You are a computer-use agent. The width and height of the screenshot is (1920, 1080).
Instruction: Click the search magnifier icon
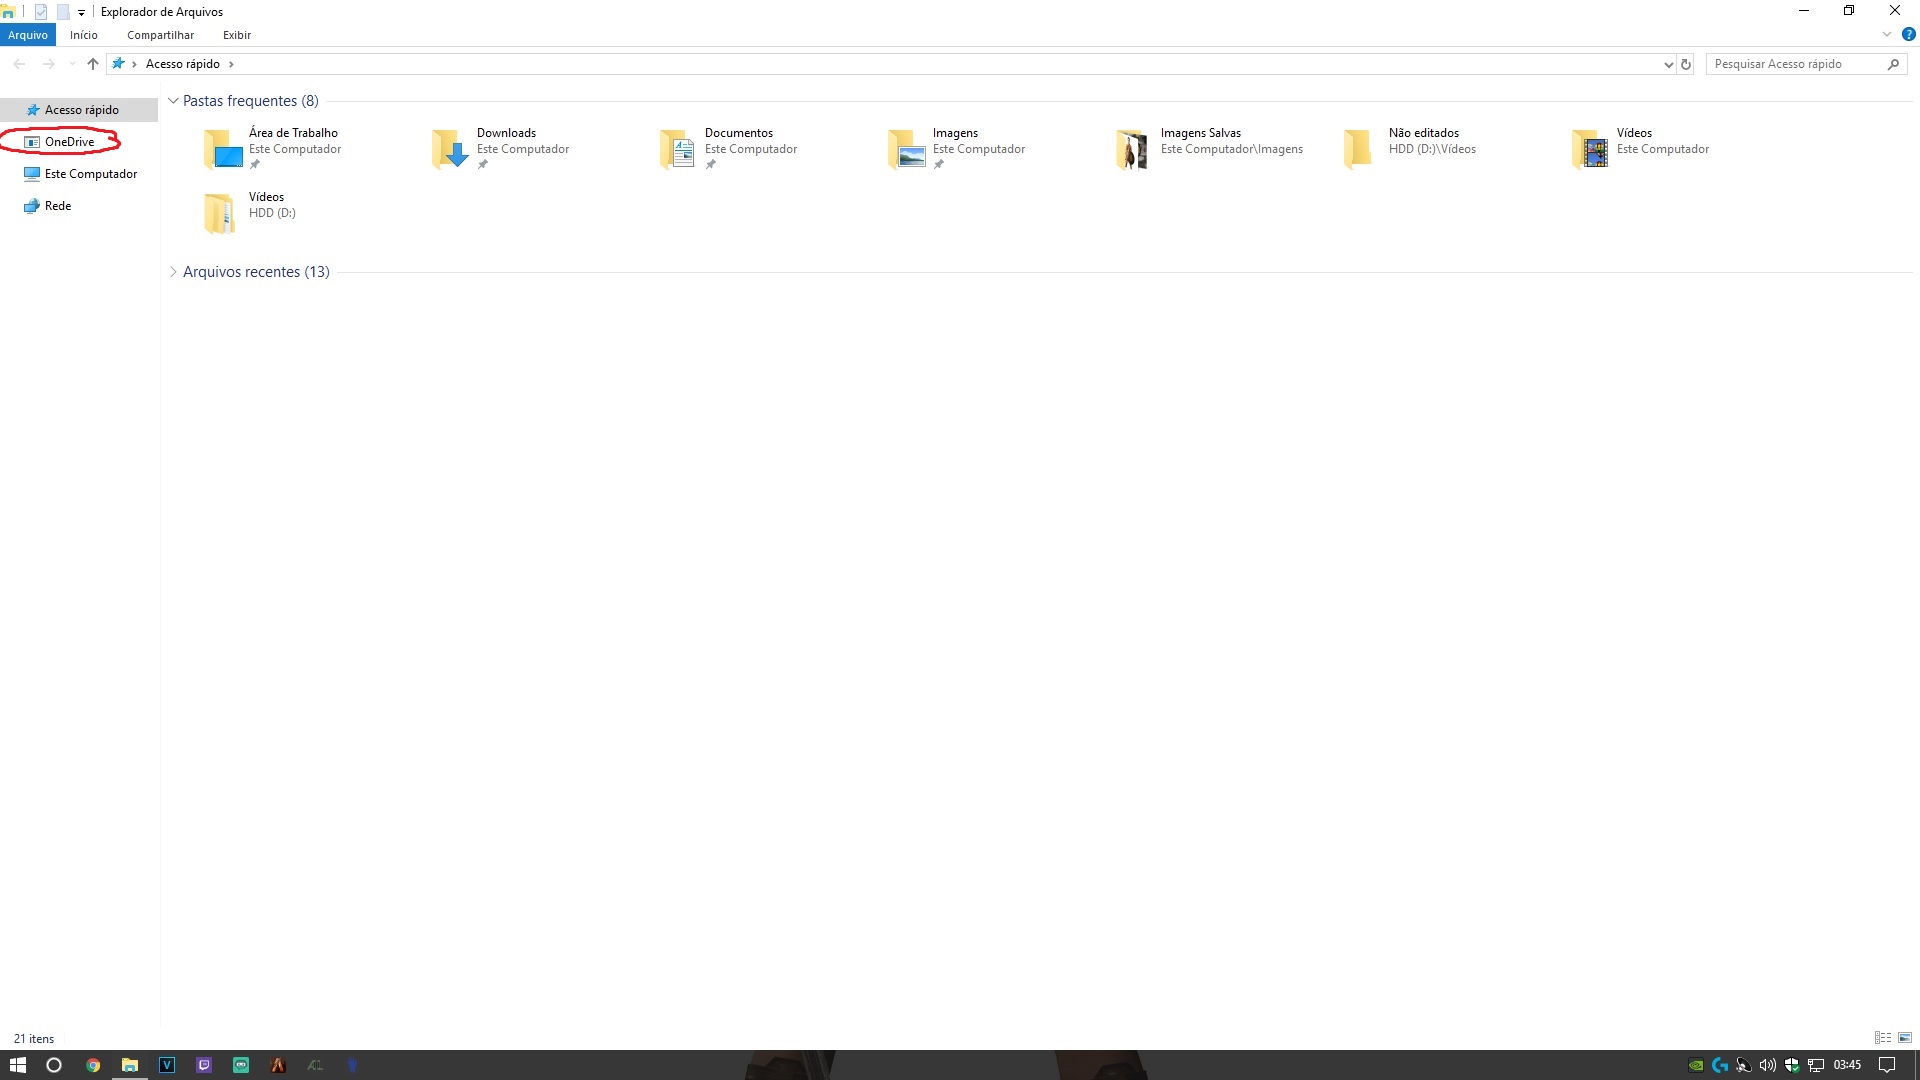click(1893, 64)
